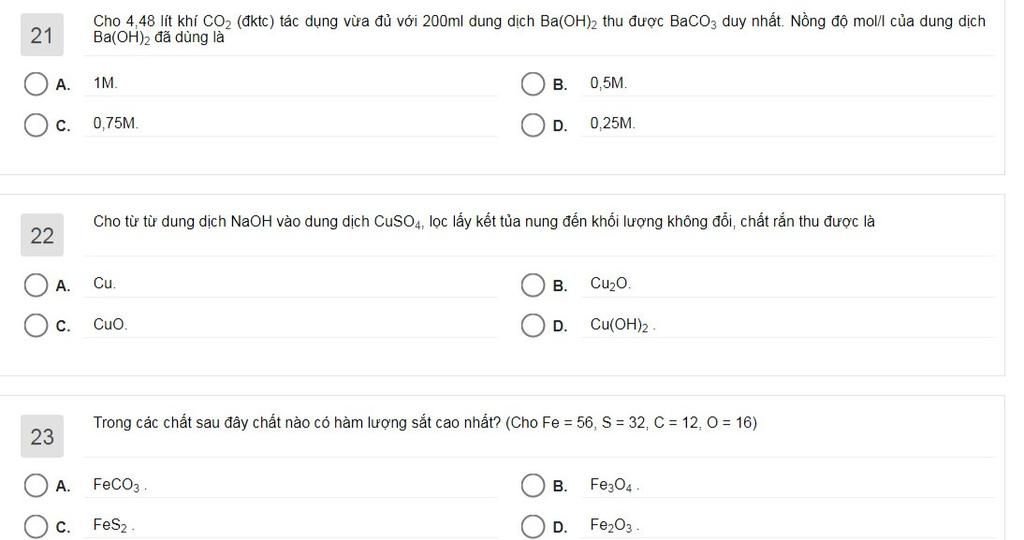Pick answer C 'FeS2' for question 23
This screenshot has height=540, width=1024.
(x=37, y=526)
